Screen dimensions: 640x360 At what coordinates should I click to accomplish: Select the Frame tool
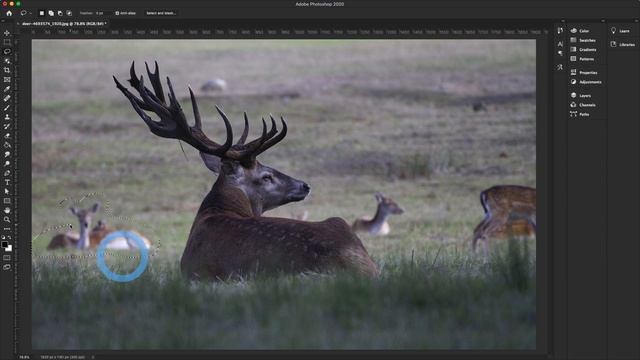pos(7,80)
